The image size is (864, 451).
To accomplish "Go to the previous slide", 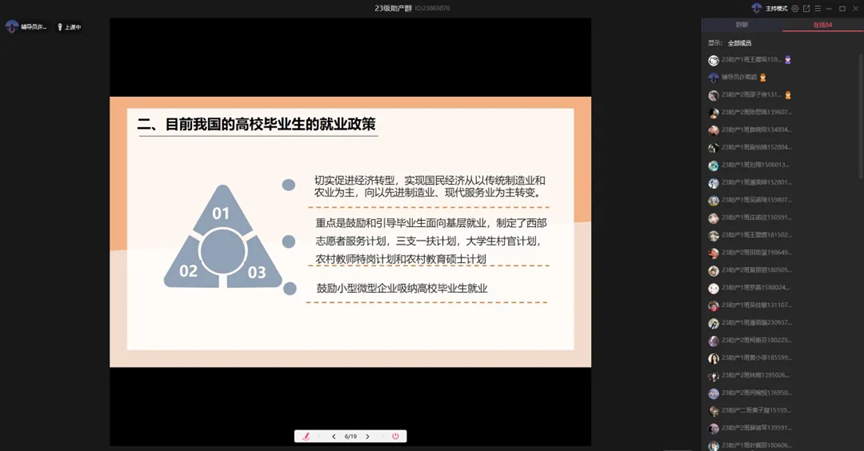I will [335, 436].
